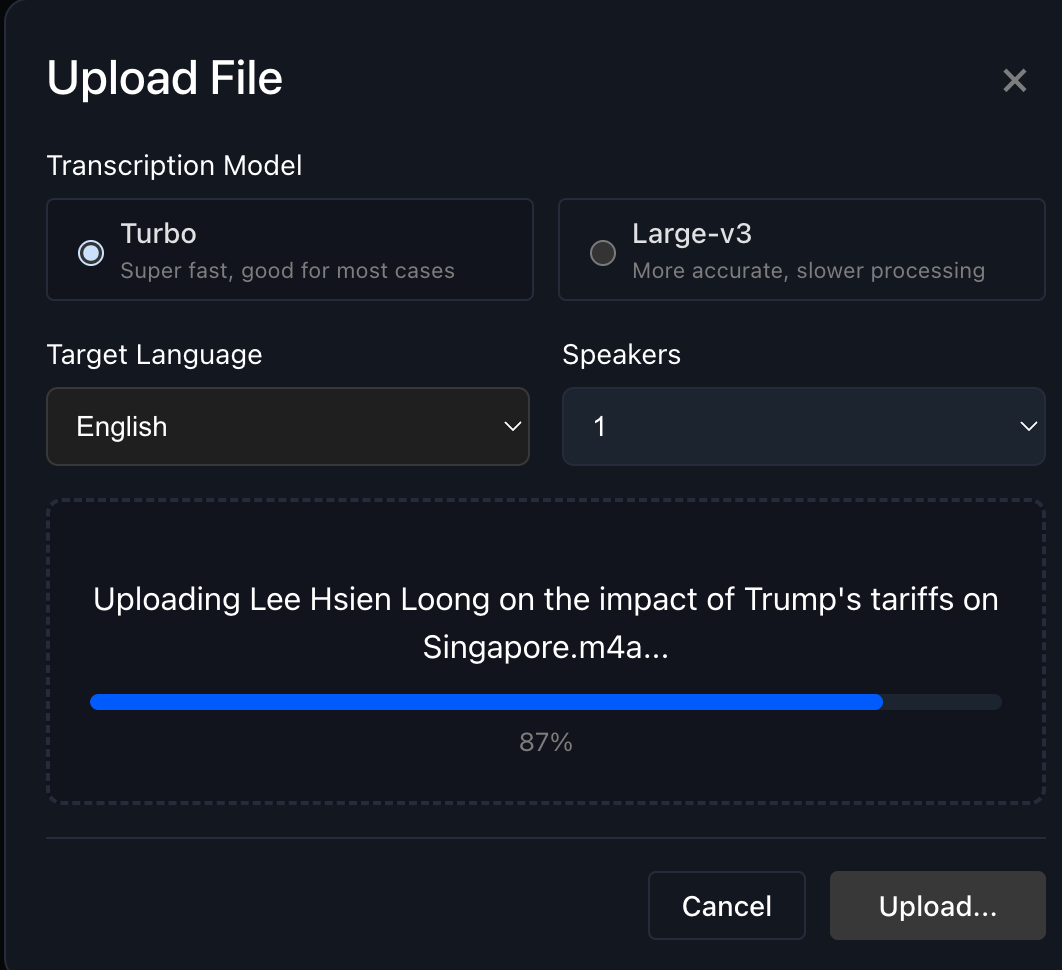
Task: Click the Speakers label above the dropdown
Action: pyautogui.click(x=621, y=354)
